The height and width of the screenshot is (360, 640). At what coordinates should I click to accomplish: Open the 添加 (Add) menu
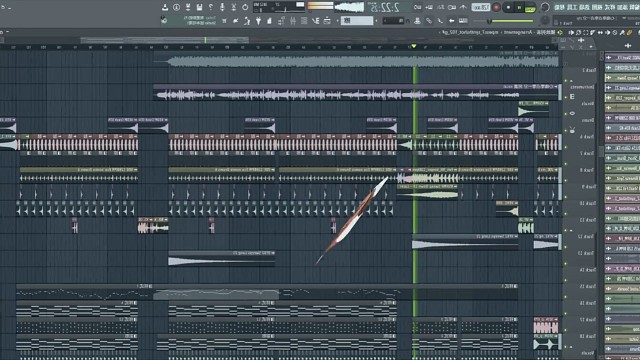tap(621, 7)
